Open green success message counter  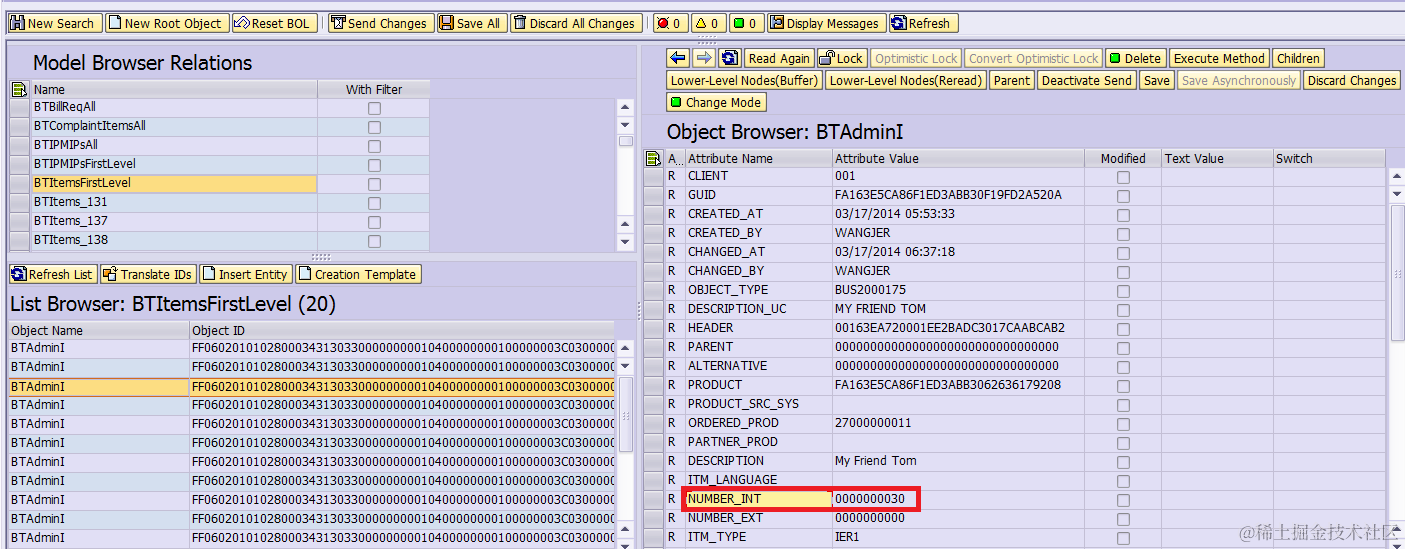(745, 23)
